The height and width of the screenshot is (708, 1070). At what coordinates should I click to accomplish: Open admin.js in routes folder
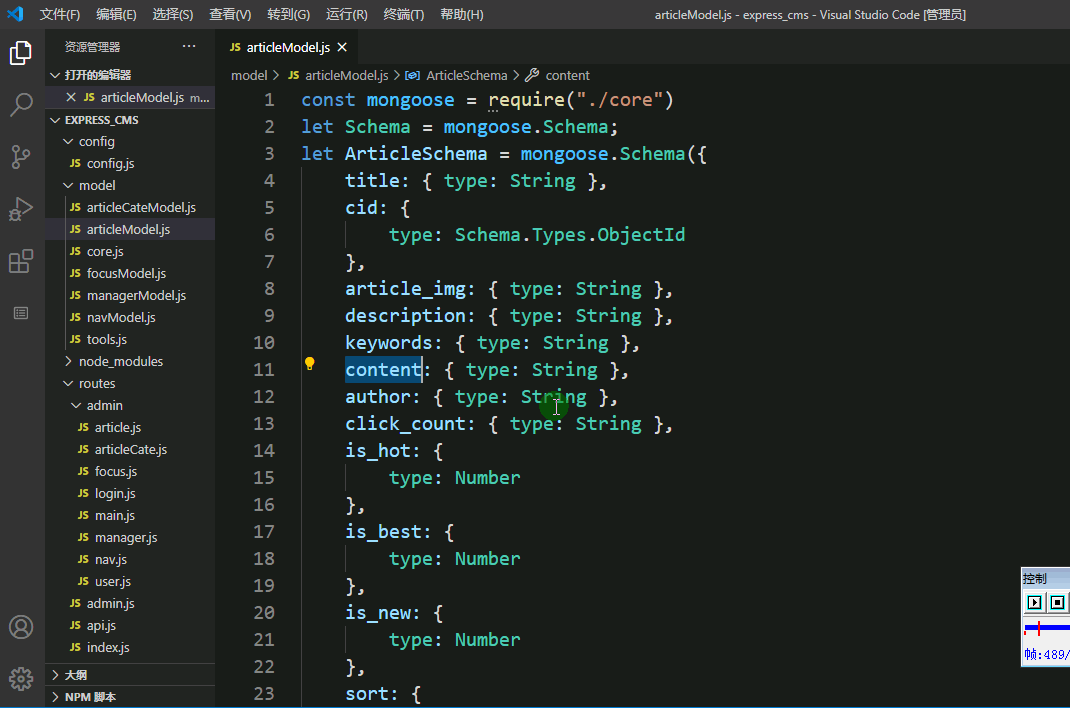(x=130, y=604)
